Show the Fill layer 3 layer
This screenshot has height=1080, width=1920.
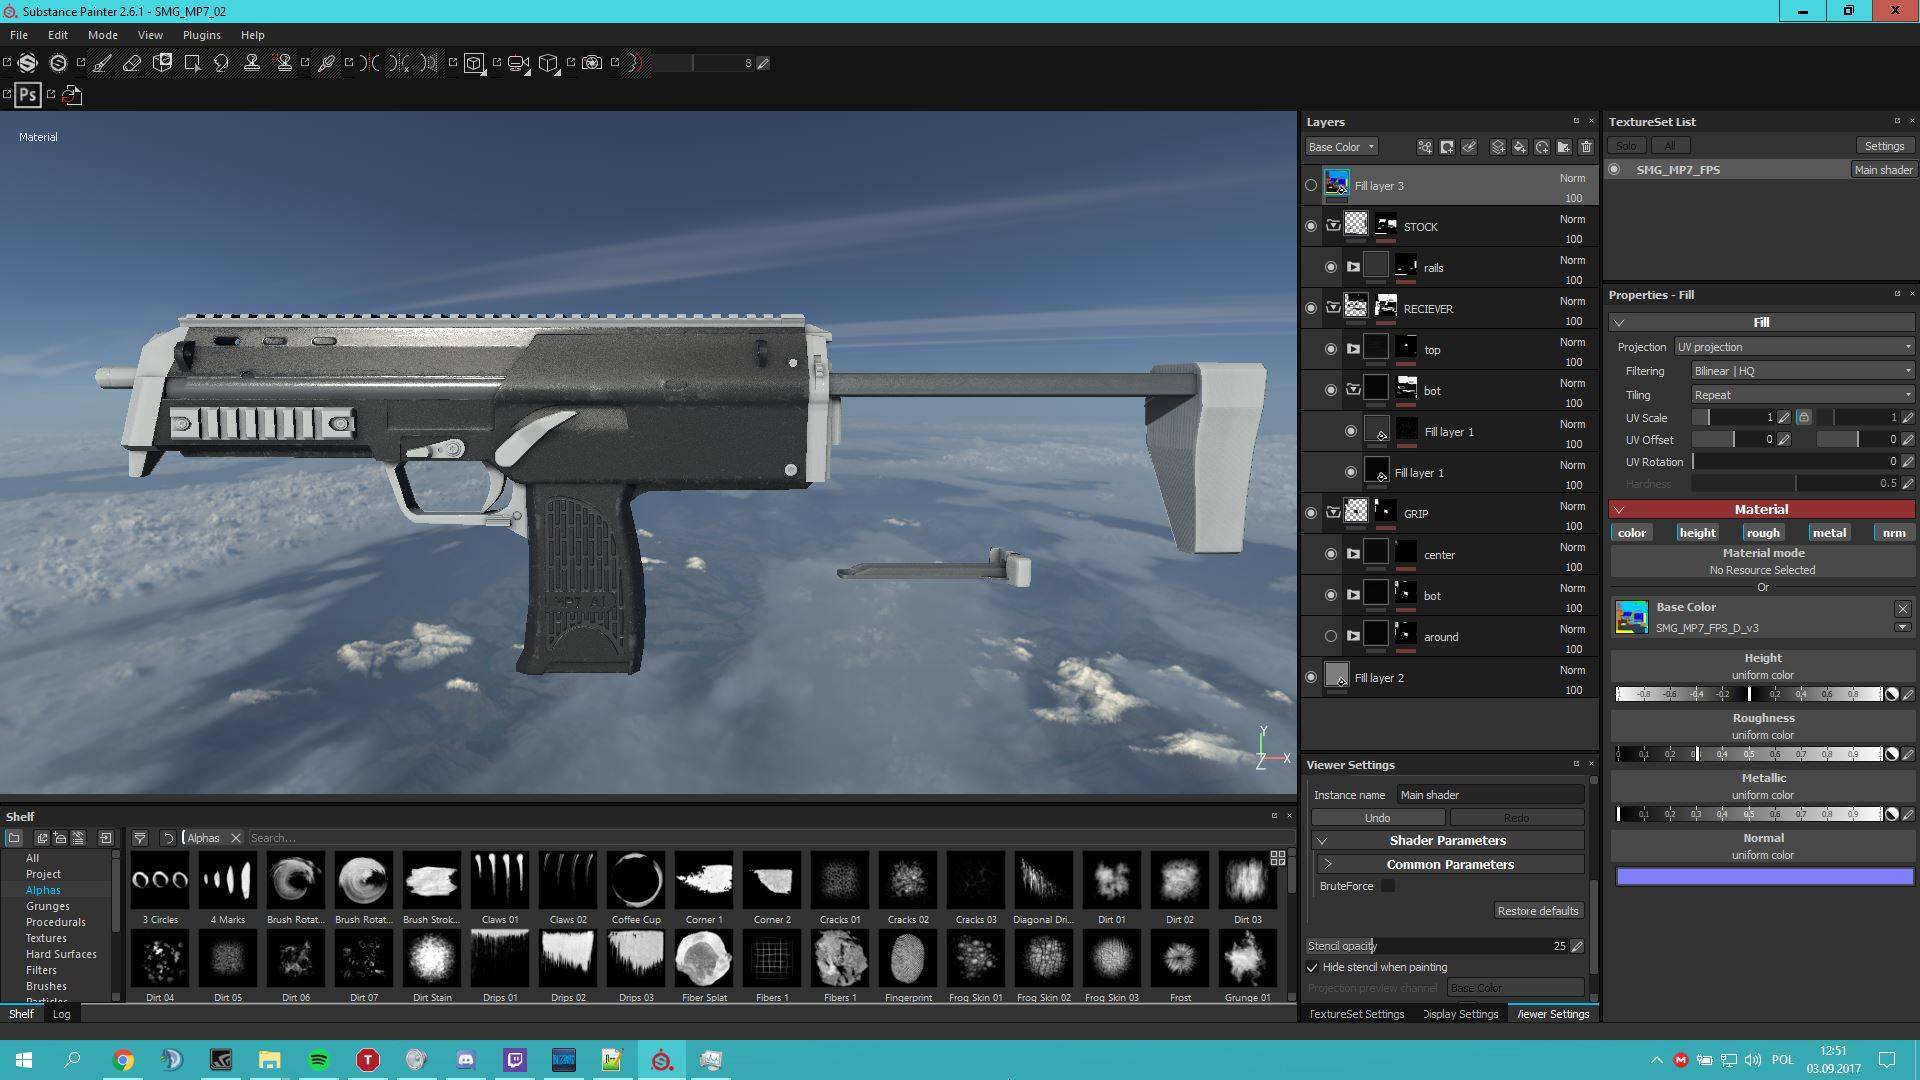[1311, 185]
